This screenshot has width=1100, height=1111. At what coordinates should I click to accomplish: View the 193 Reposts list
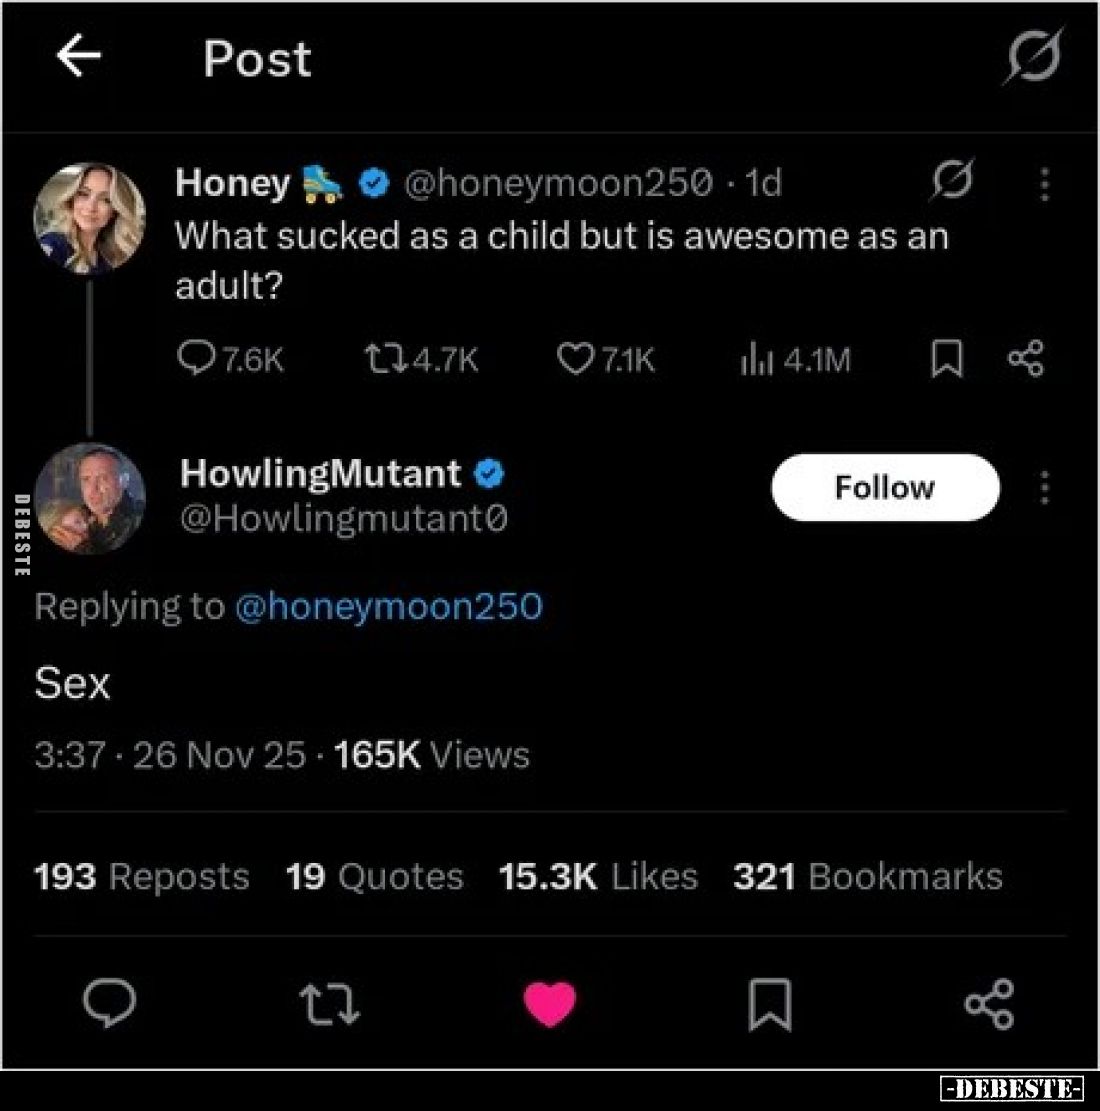click(141, 877)
